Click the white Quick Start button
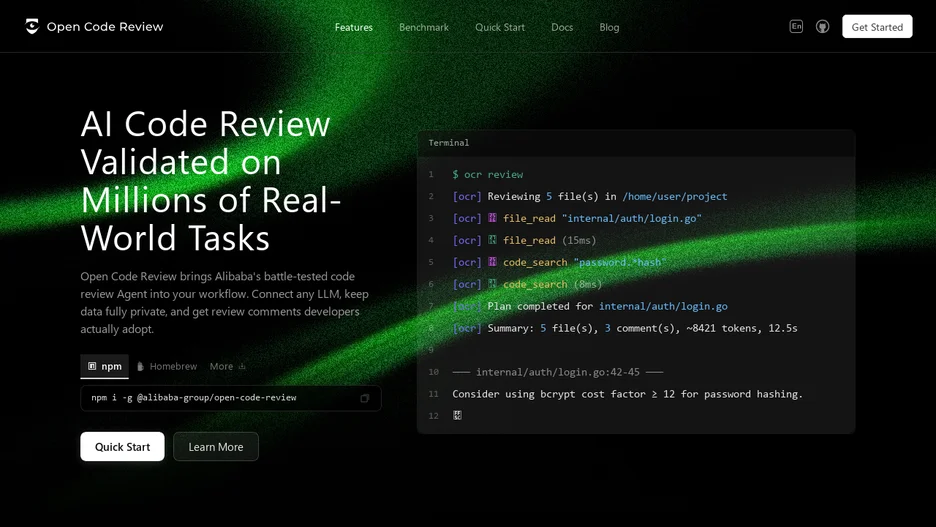 point(122,446)
